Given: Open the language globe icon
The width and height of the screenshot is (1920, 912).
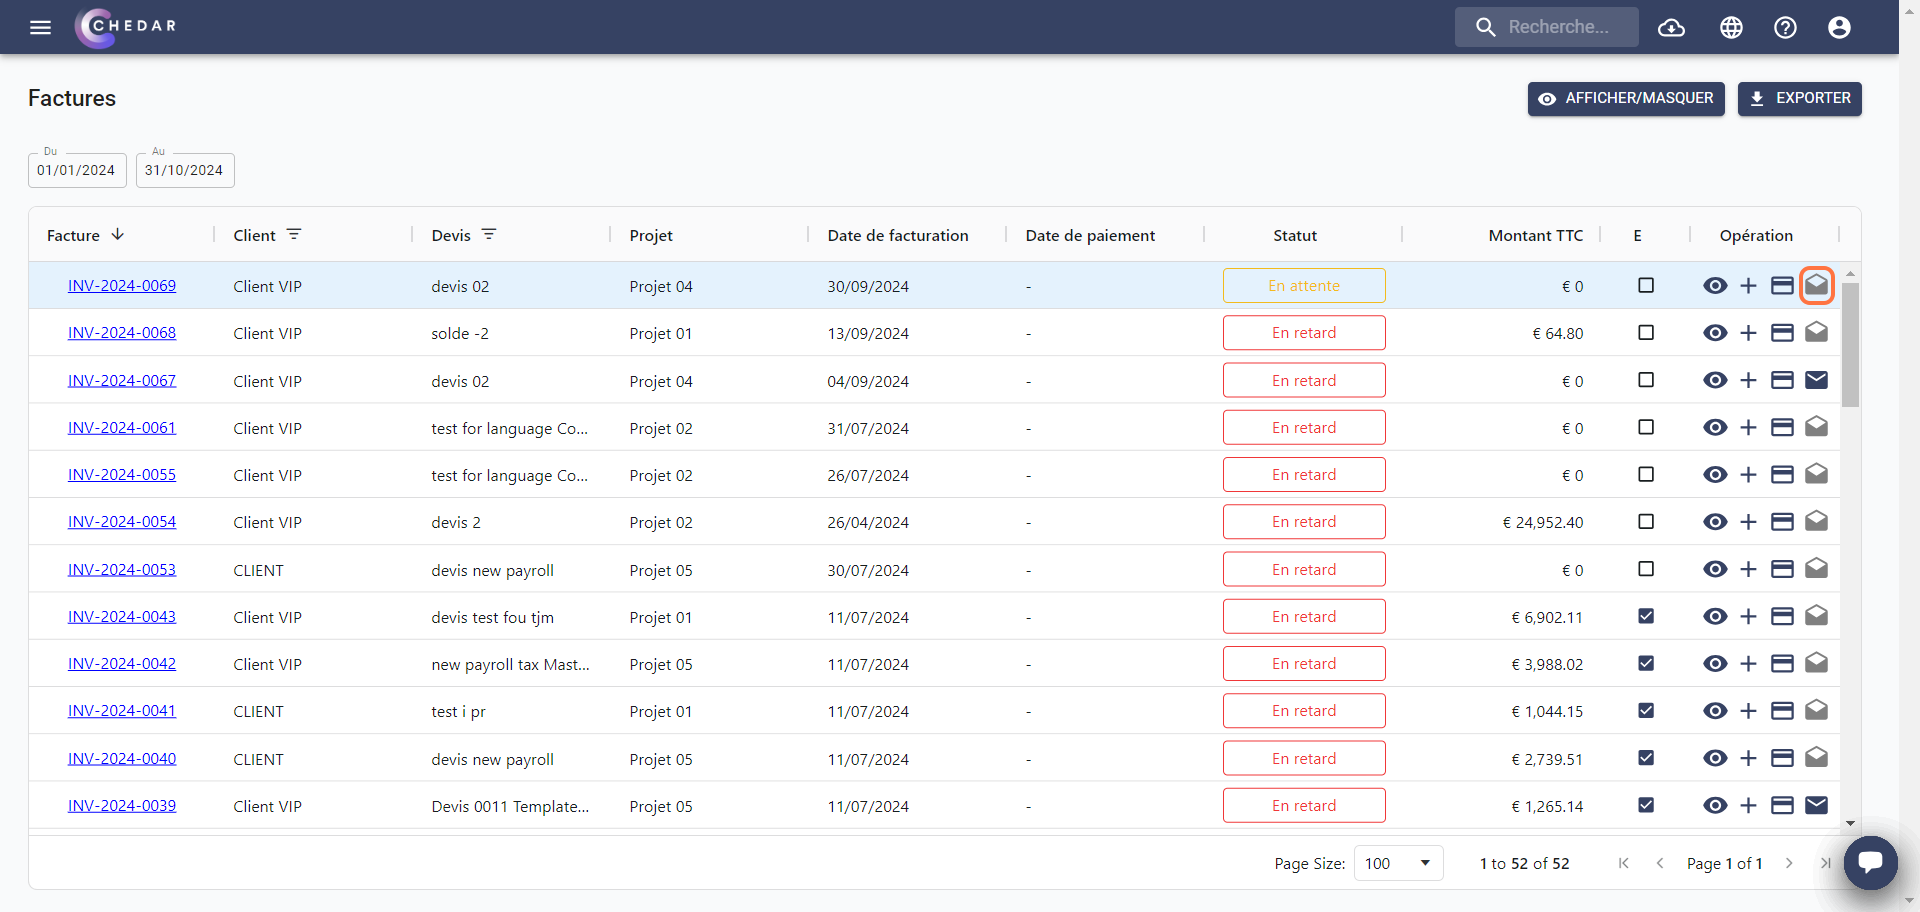Looking at the screenshot, I should coord(1731,27).
